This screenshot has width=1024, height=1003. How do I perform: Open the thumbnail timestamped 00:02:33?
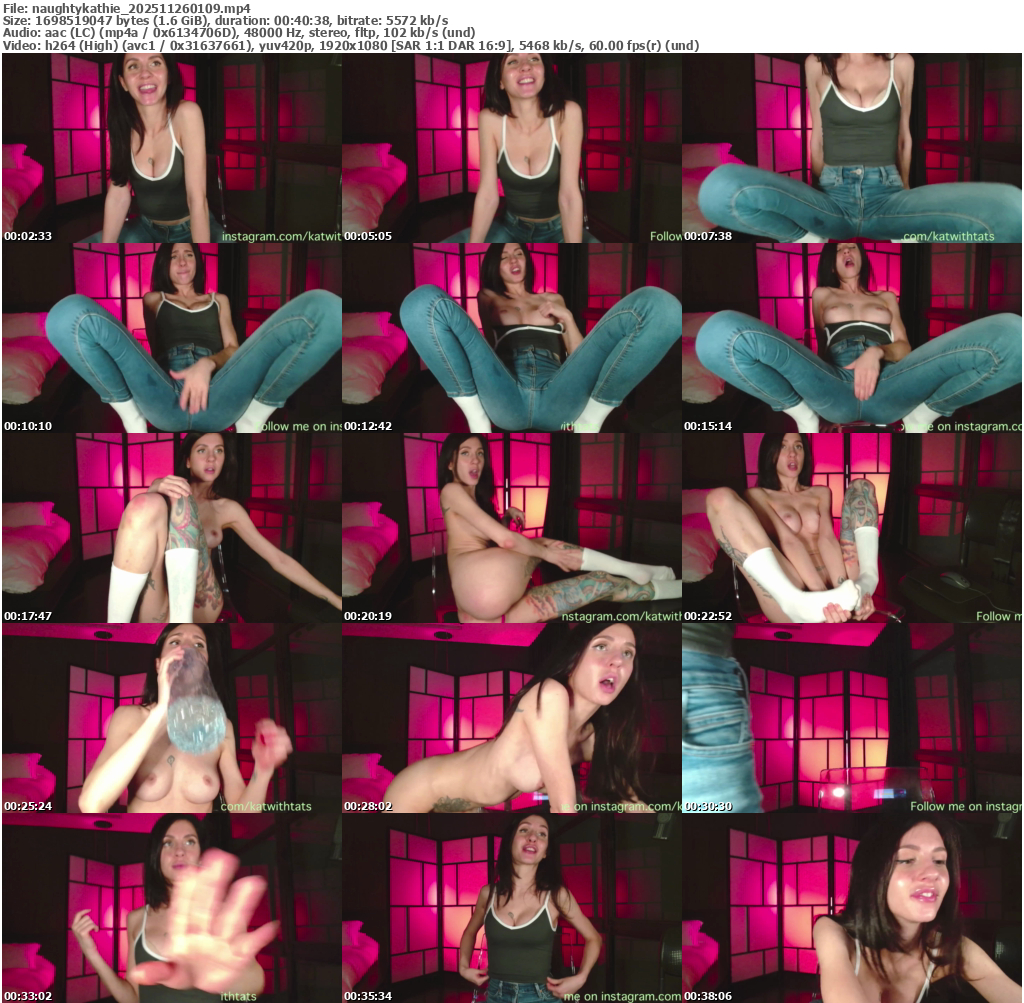(x=172, y=148)
